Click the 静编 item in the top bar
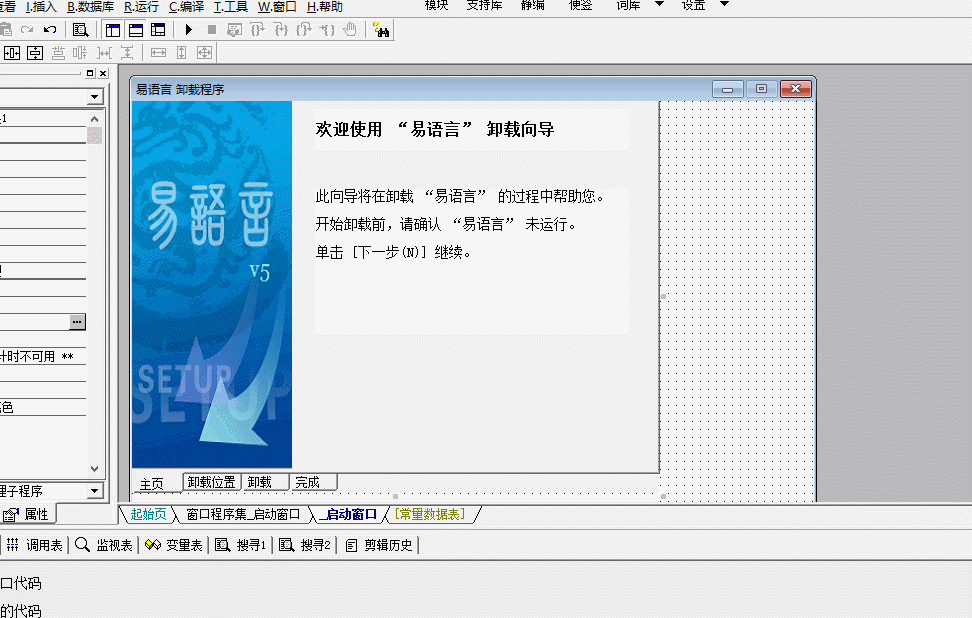972x618 pixels. pos(532,5)
